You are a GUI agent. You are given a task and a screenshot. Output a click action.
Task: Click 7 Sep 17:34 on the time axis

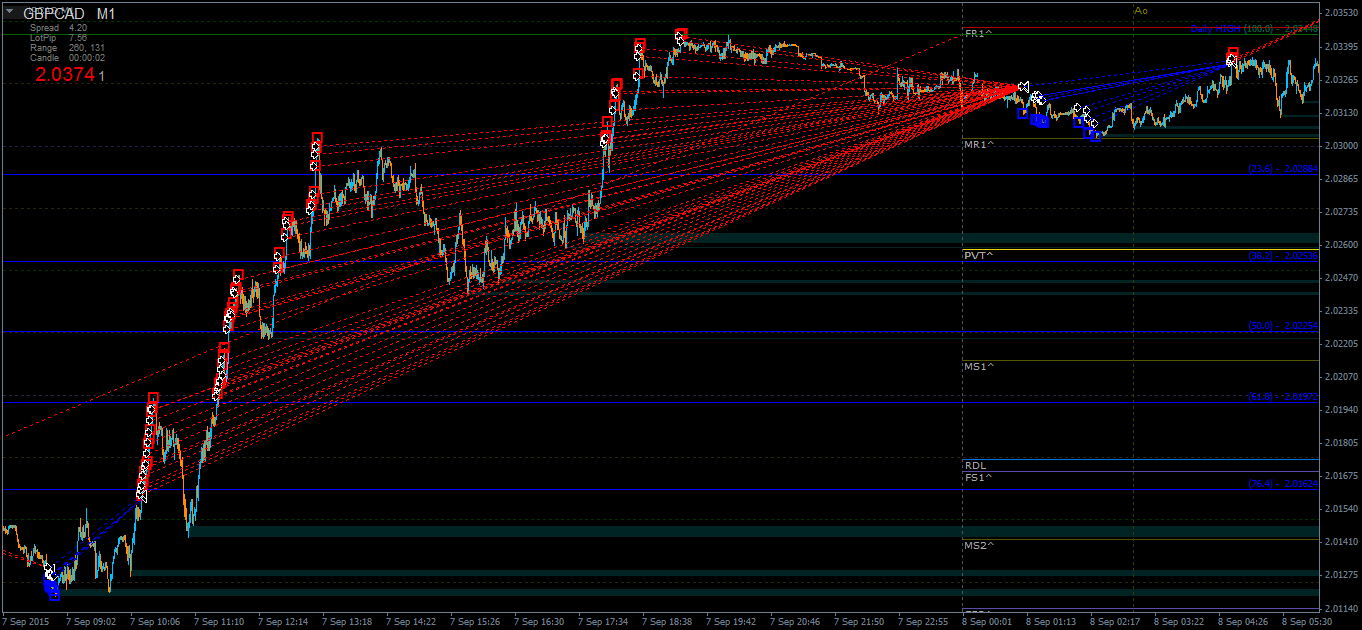(x=604, y=622)
